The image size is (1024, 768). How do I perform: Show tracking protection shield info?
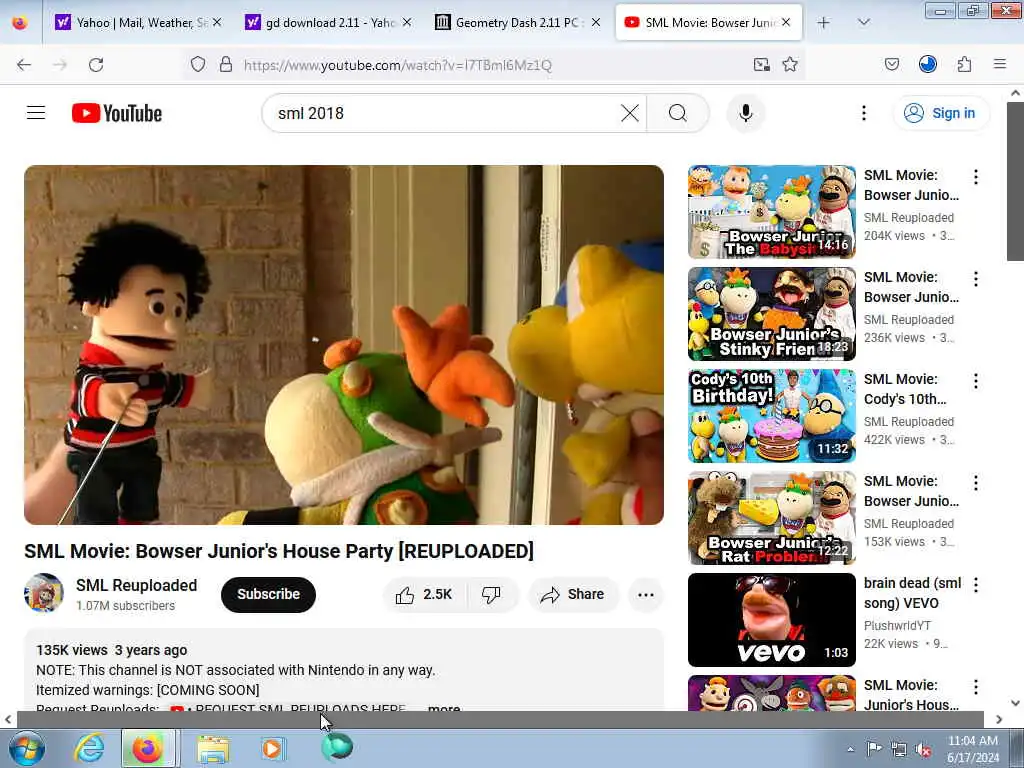(x=198, y=65)
